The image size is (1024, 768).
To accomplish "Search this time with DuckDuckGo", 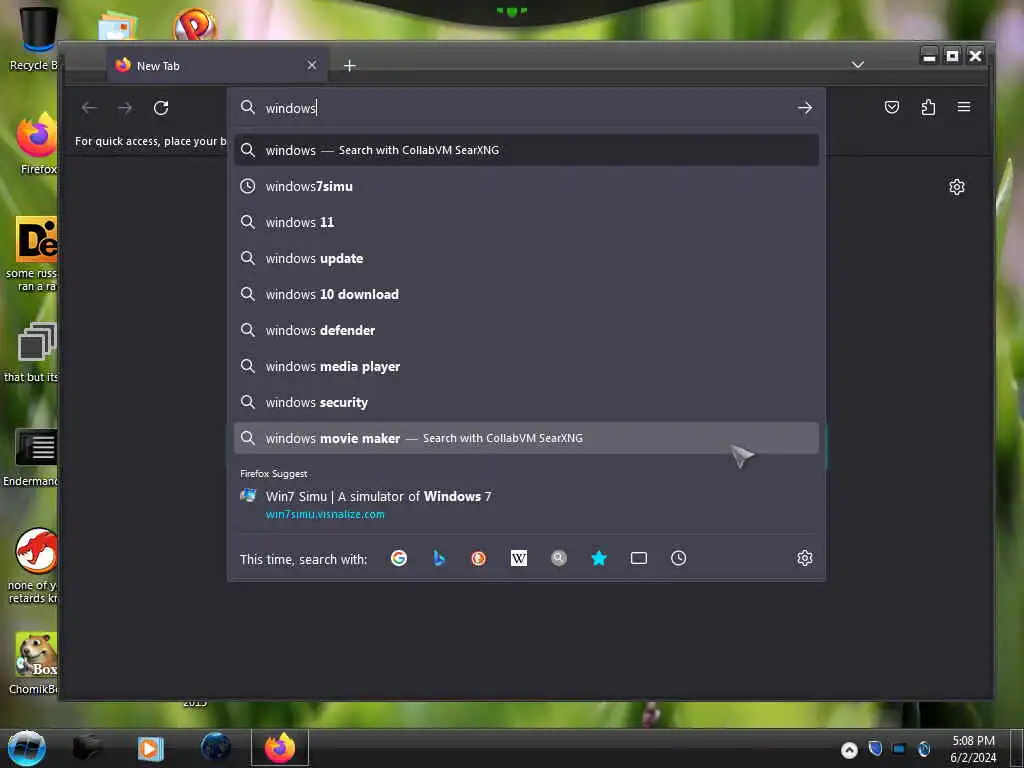I will pyautogui.click(x=479, y=558).
